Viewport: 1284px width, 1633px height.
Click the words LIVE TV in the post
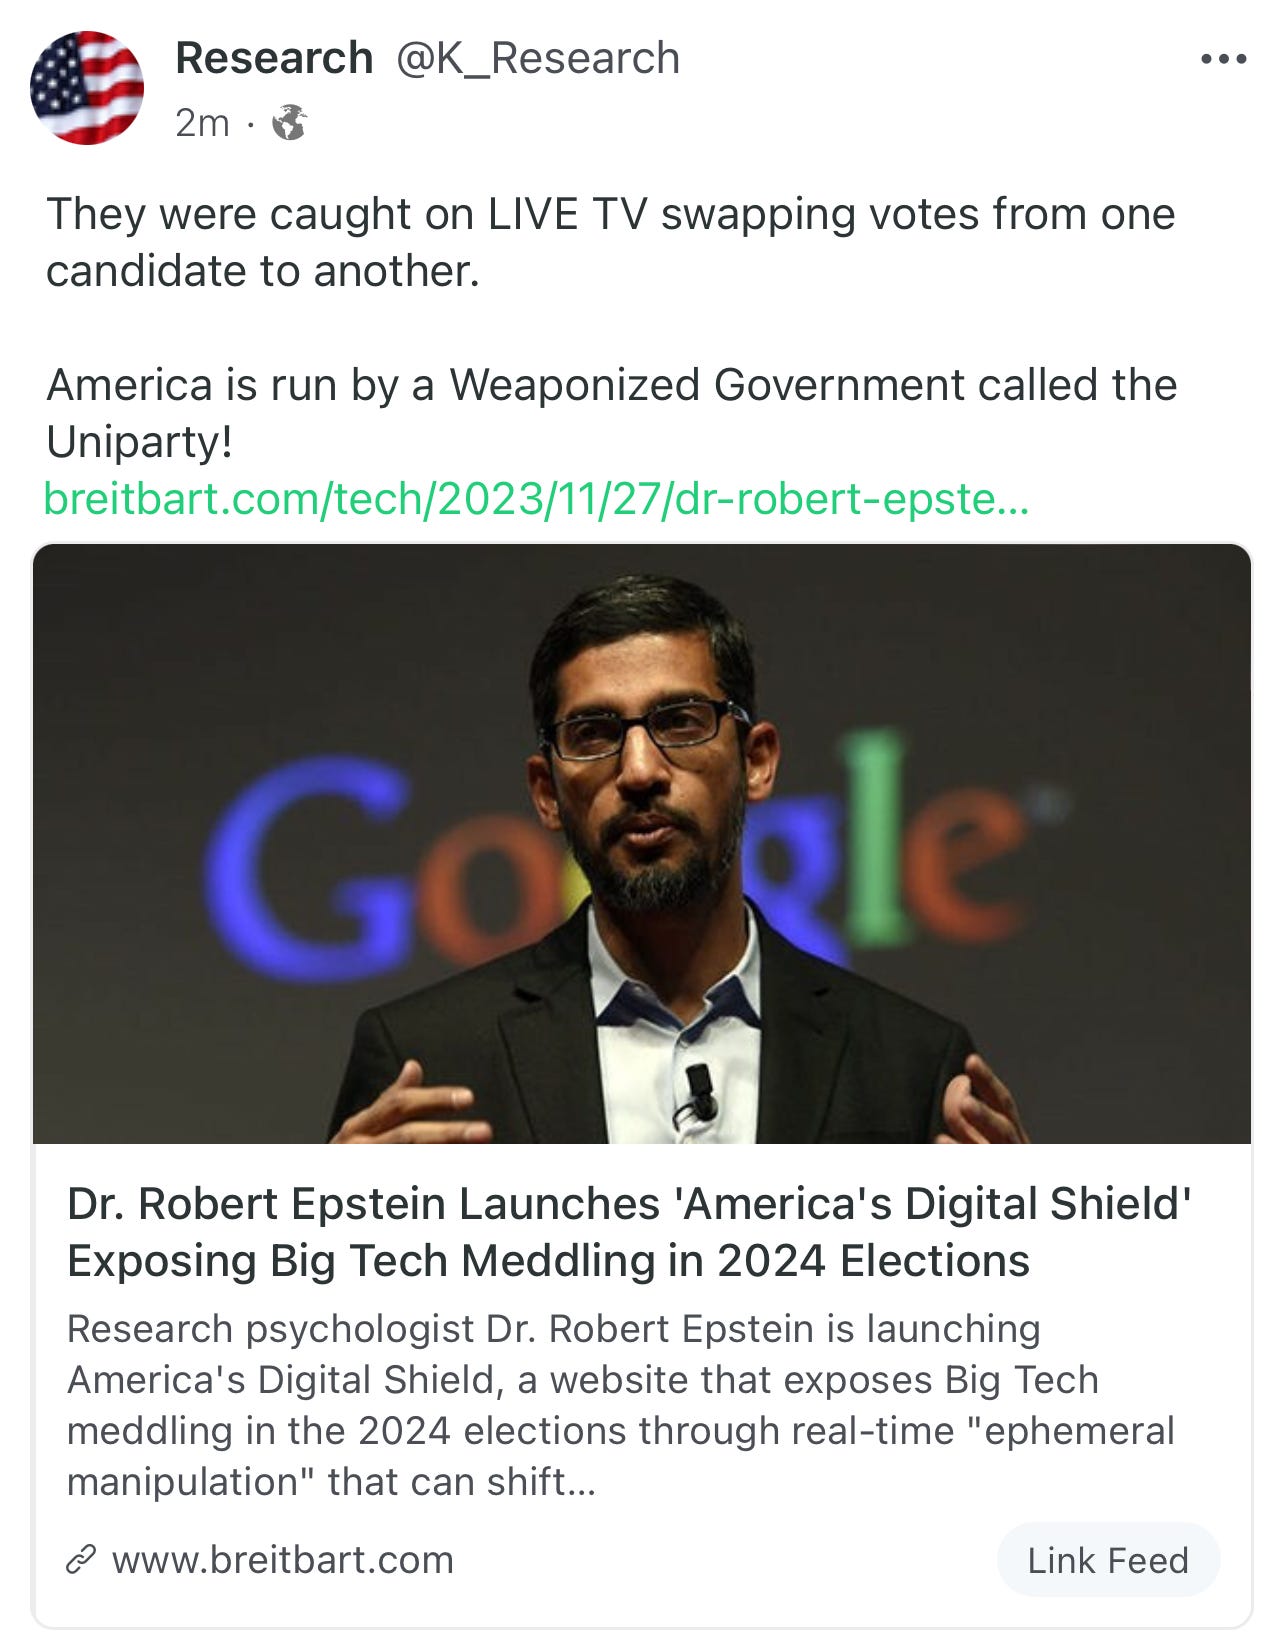[568, 214]
